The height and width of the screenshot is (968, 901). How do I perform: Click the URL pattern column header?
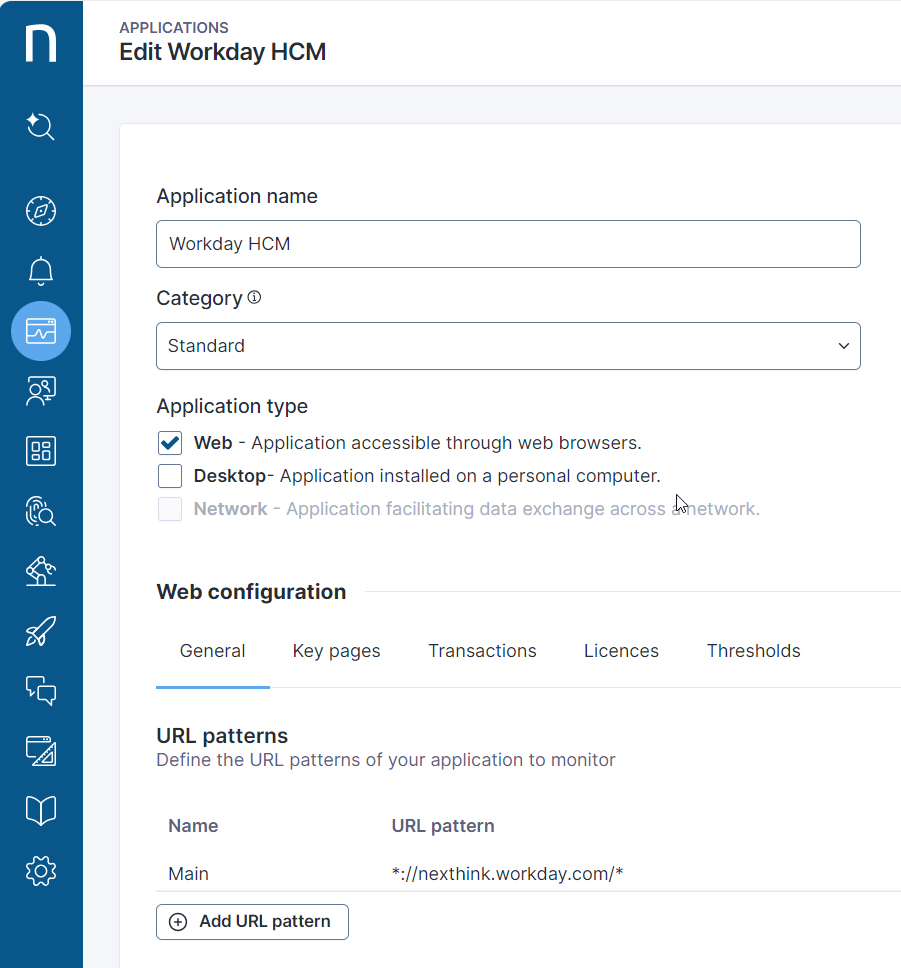click(x=443, y=826)
